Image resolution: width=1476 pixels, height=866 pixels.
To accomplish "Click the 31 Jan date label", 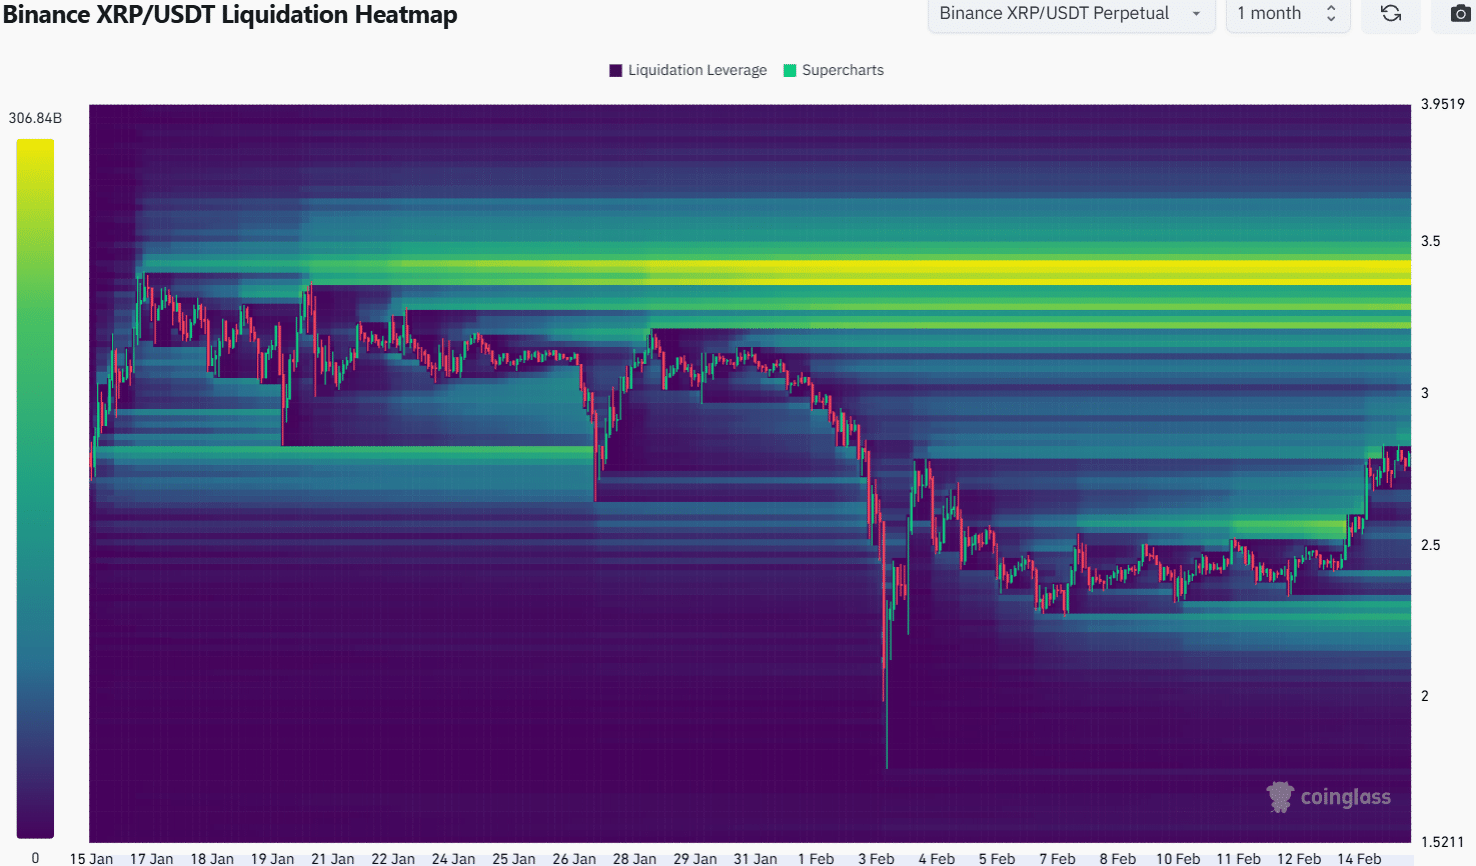I will [x=755, y=858].
